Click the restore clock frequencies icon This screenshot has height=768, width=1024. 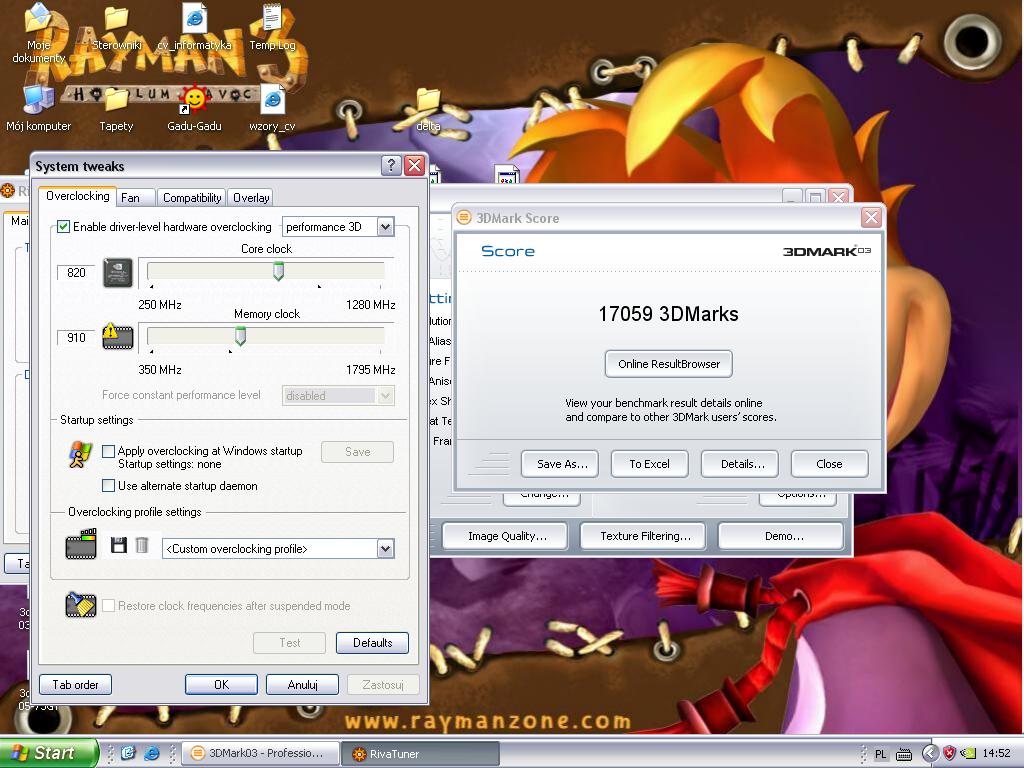(81, 605)
